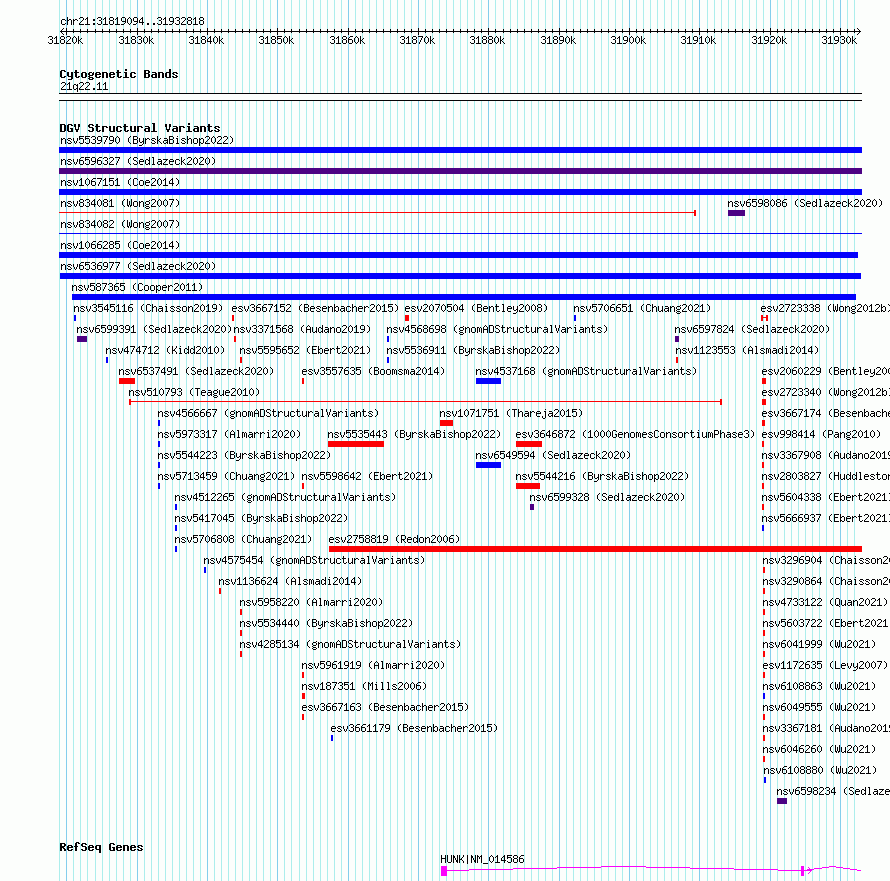Open nsv834081 (Wong2007) variant label

click(x=120, y=203)
